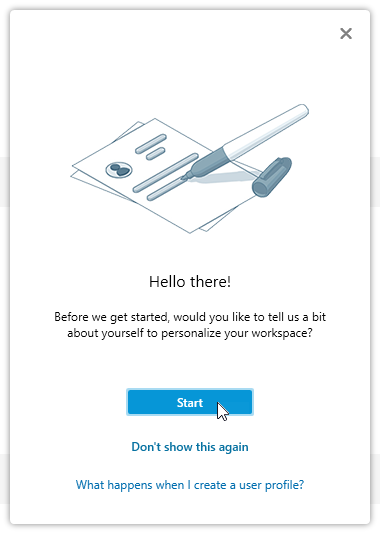The width and height of the screenshot is (380, 534).
Task: Click the blue Start button
Action: click(190, 402)
